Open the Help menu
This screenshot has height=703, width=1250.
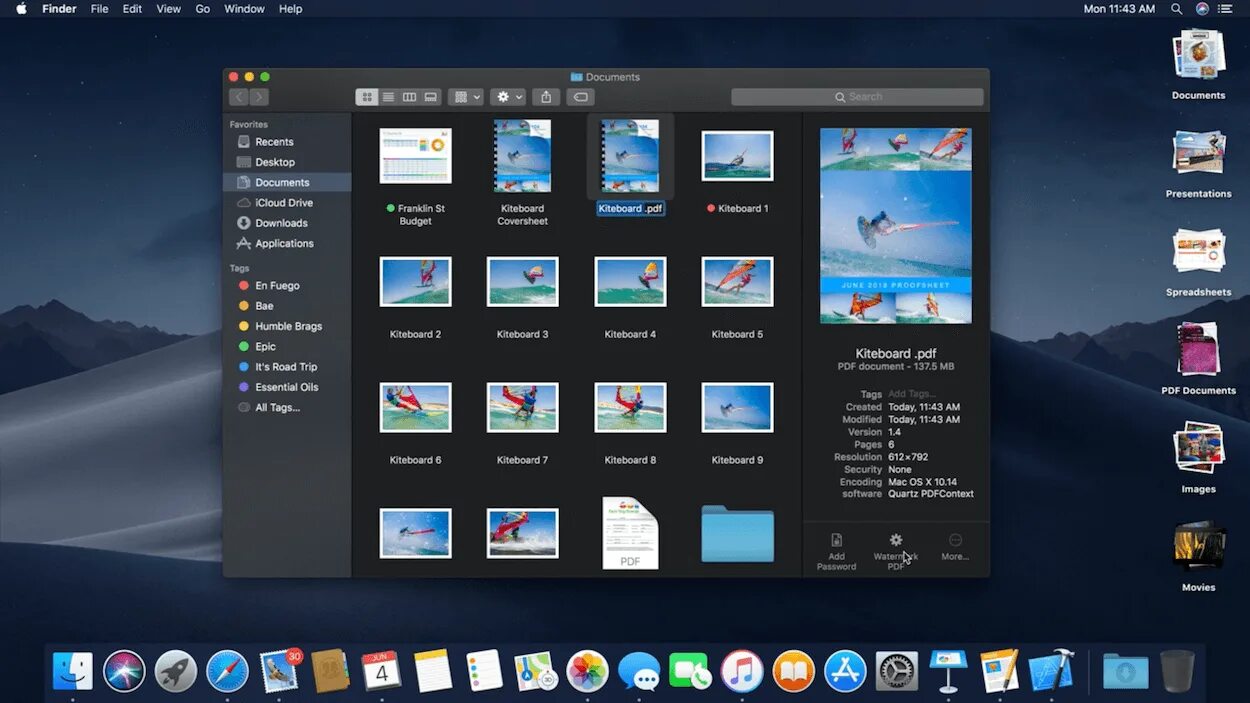point(290,9)
